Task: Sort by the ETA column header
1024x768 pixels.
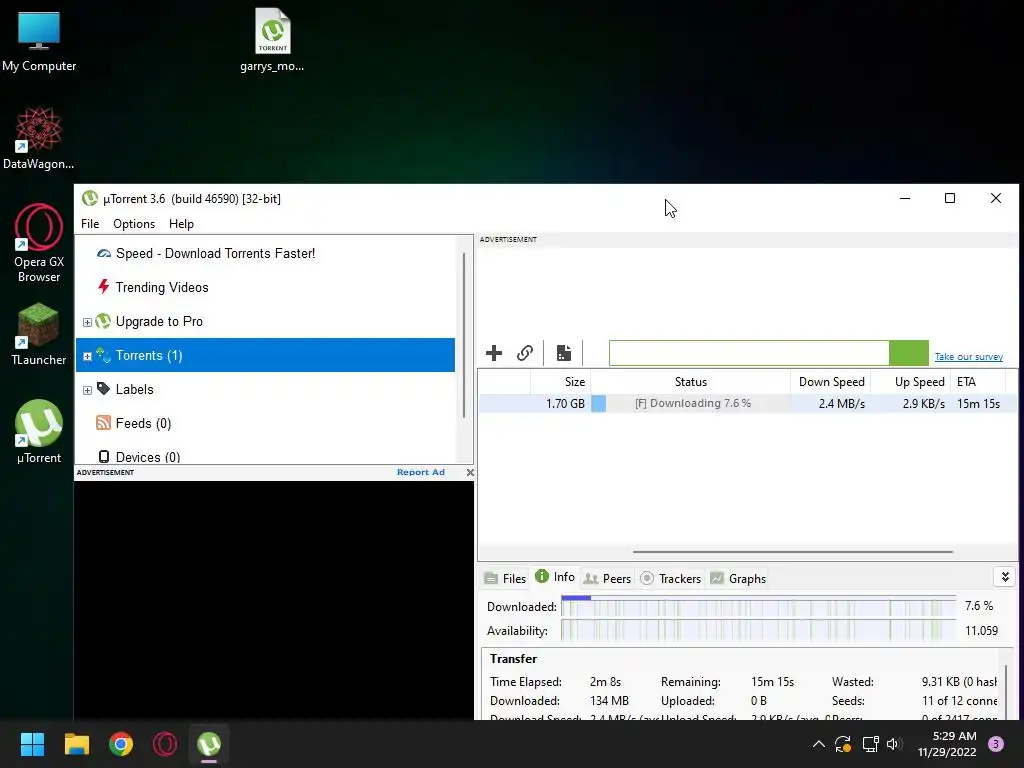Action: coord(978,382)
